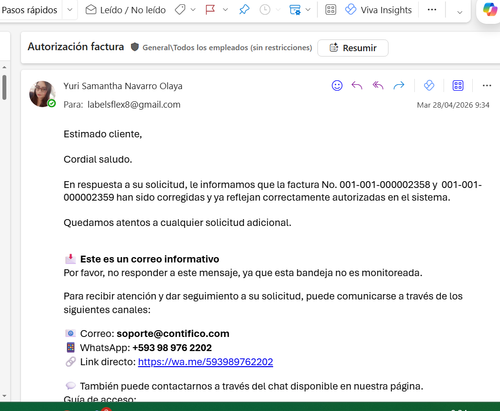
Task: Click the date Mar 28/04/2026 9:34
Action: (x=453, y=105)
